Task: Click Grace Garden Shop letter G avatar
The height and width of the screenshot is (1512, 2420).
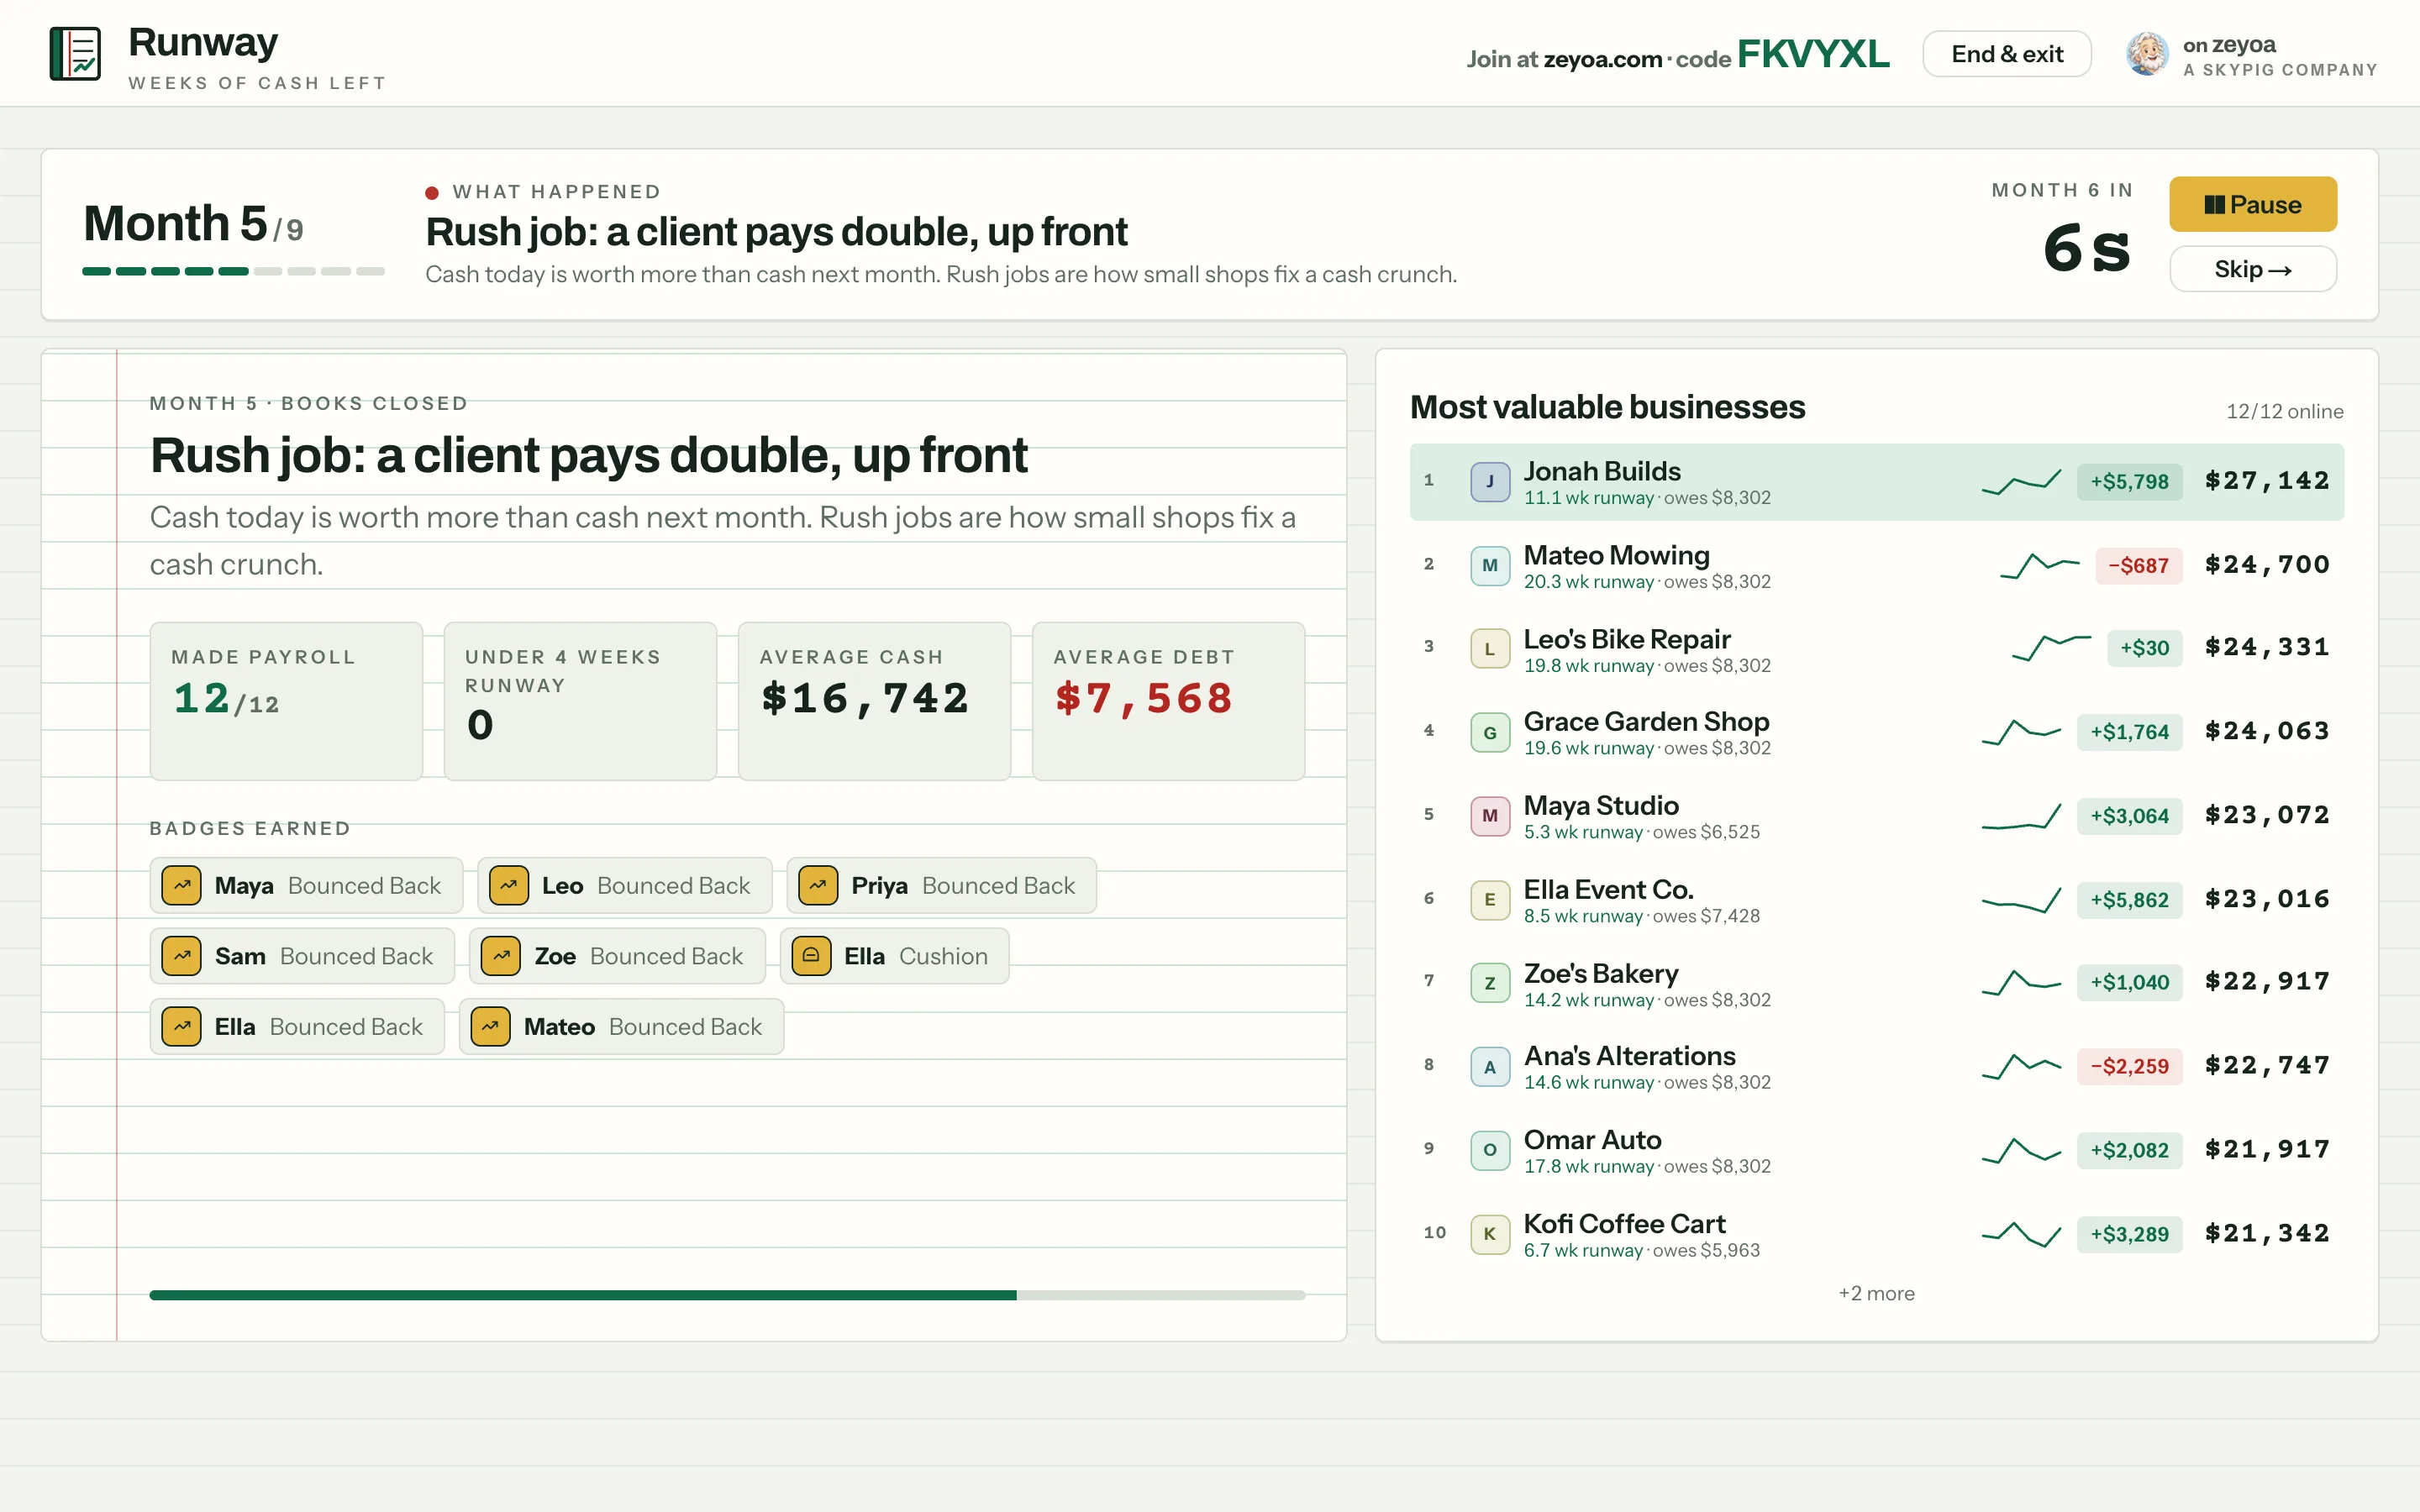Action: coord(1489,733)
